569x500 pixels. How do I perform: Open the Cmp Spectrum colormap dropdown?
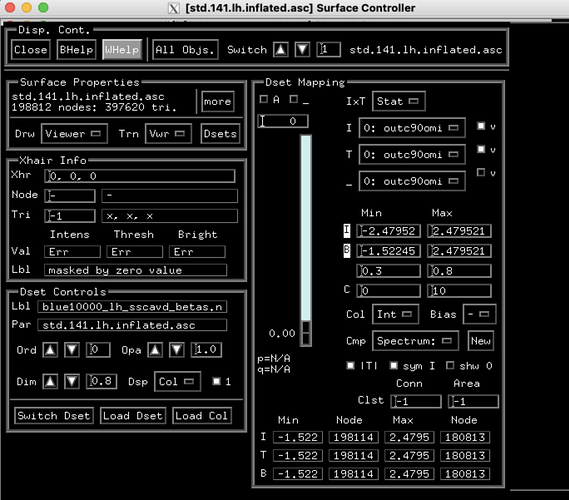[x=415, y=341]
